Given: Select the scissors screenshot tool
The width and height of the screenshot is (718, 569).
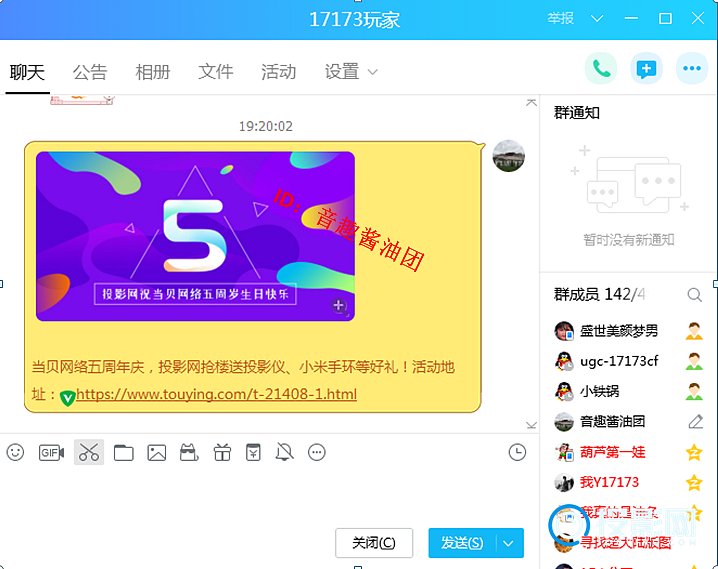Looking at the screenshot, I should tap(89, 453).
